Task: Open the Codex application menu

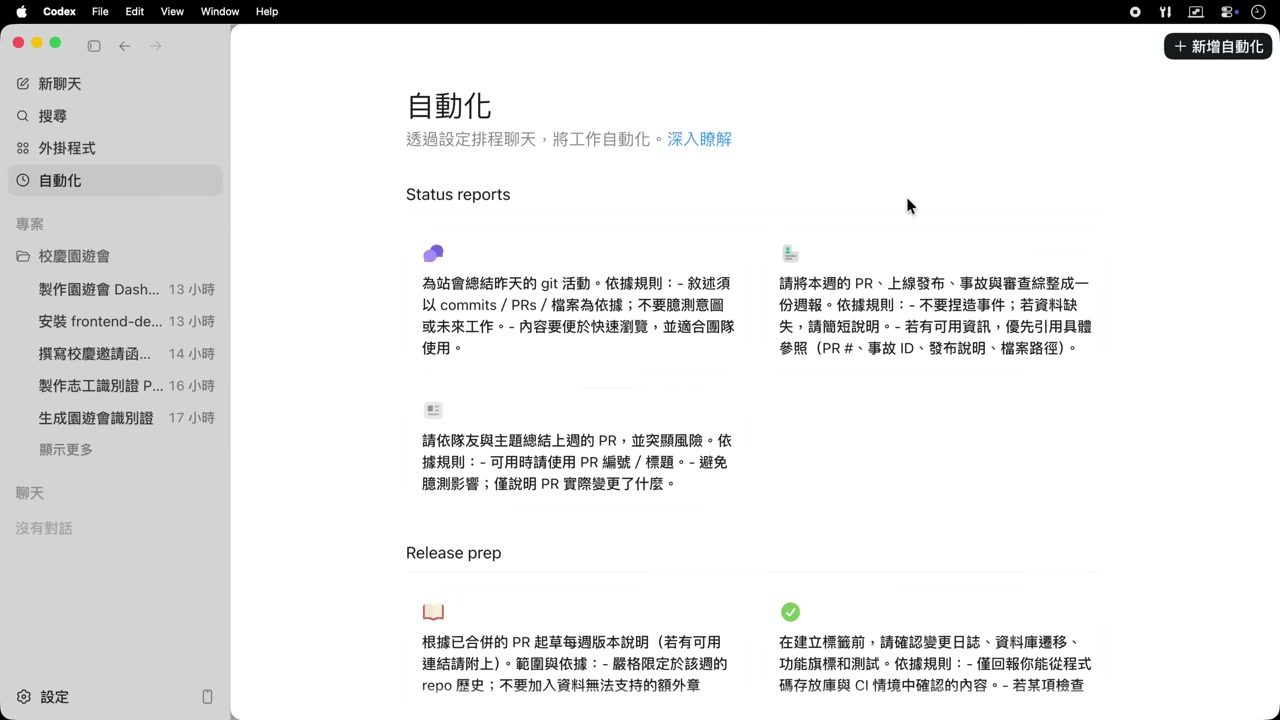Action: 59,12
